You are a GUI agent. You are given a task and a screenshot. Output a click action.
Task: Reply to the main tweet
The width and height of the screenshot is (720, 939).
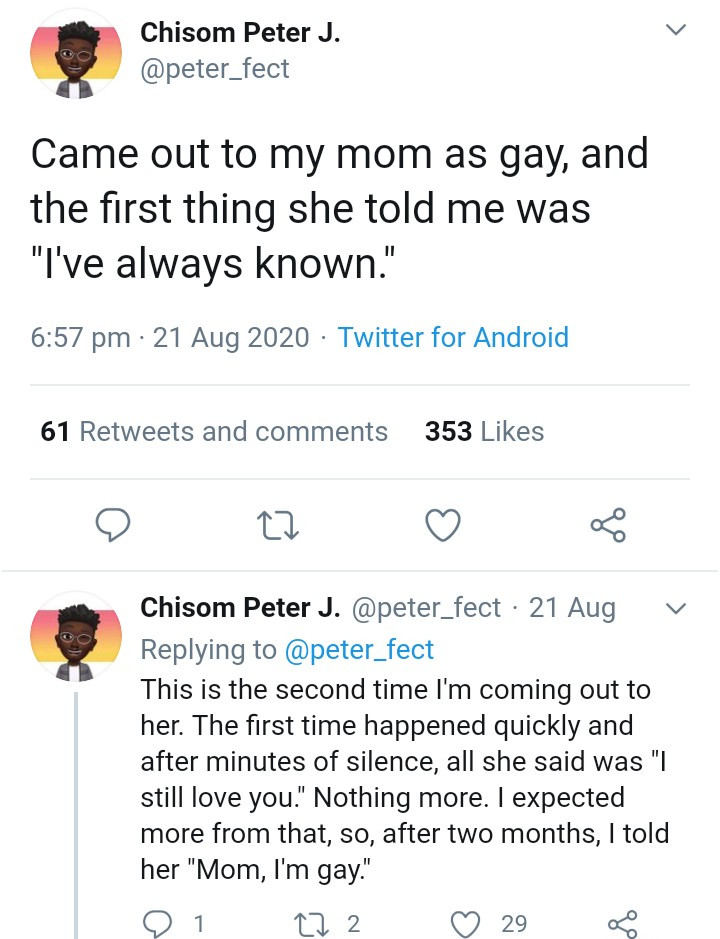pos(116,525)
